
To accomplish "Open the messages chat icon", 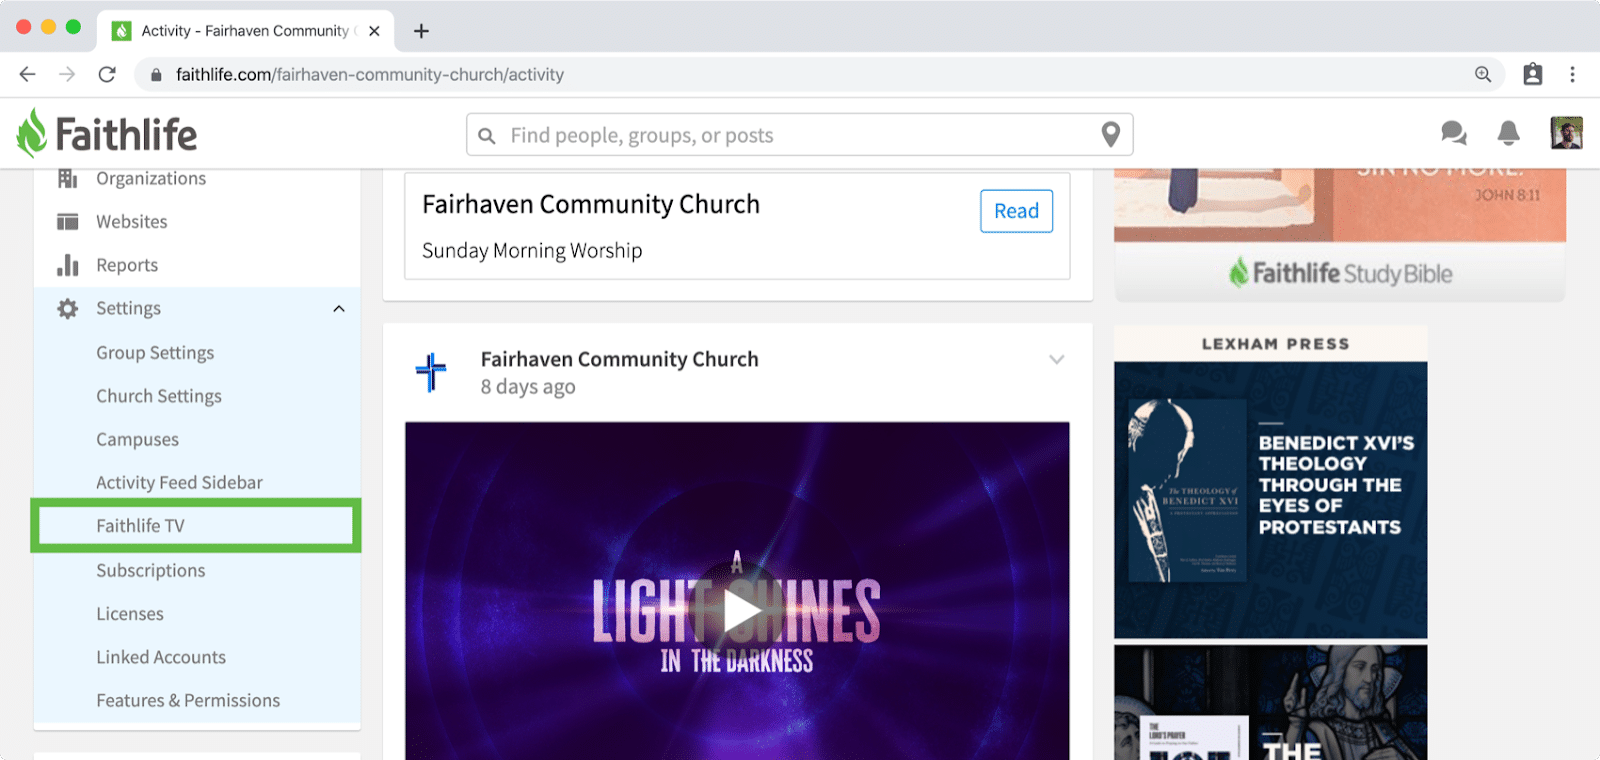I will pyautogui.click(x=1453, y=133).
